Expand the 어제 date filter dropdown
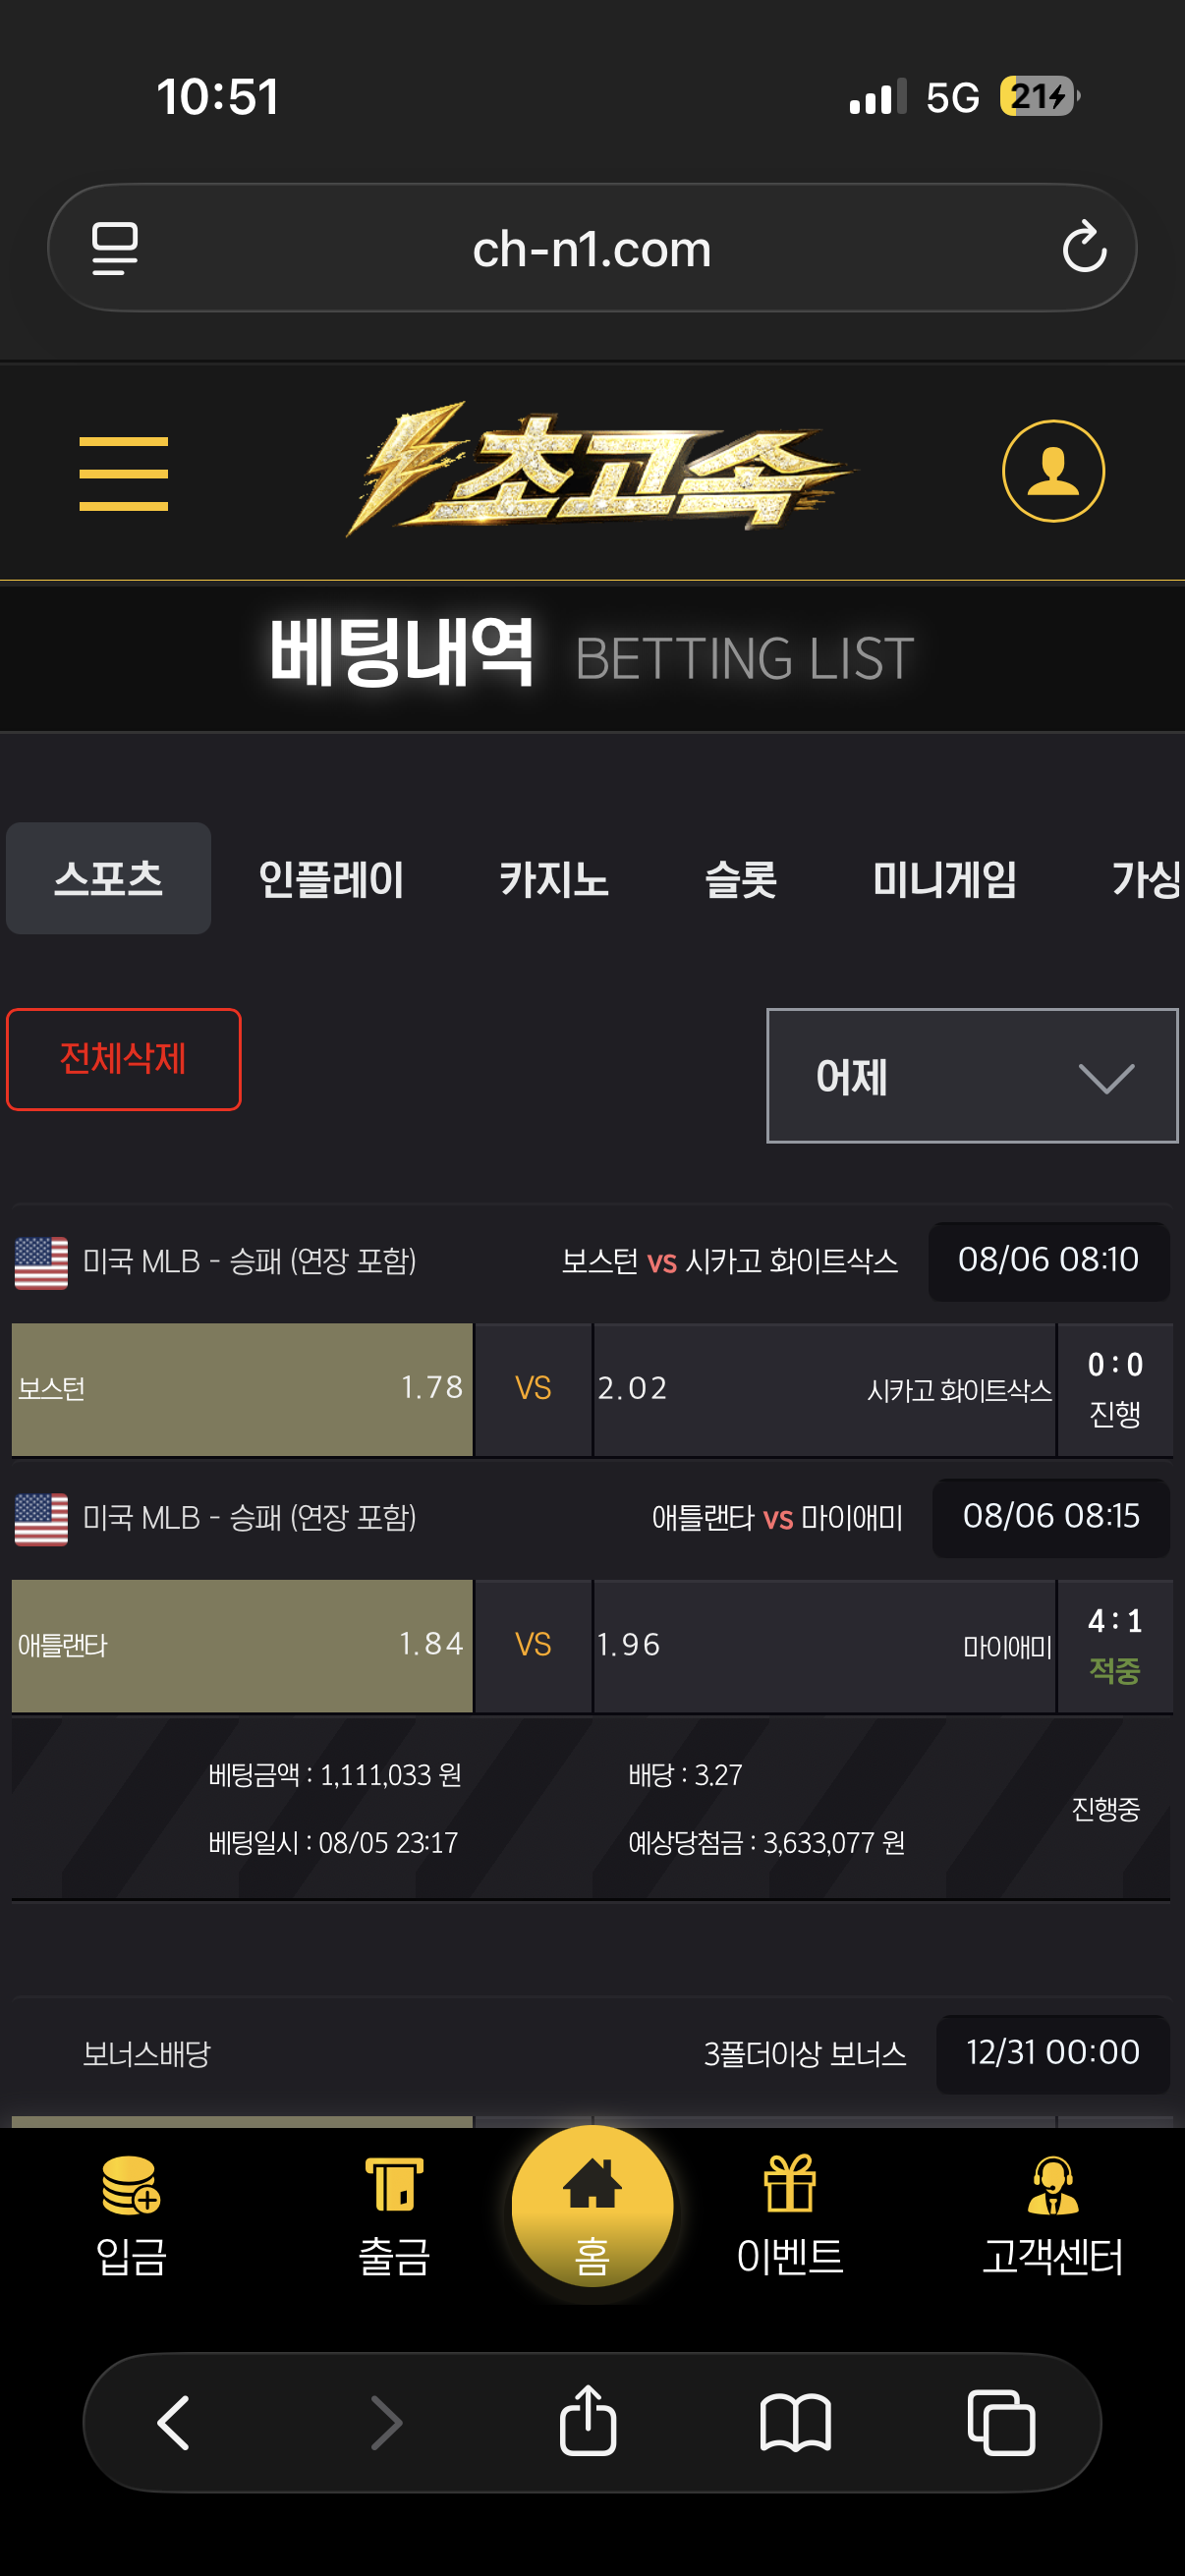The image size is (1185, 2576). click(972, 1076)
